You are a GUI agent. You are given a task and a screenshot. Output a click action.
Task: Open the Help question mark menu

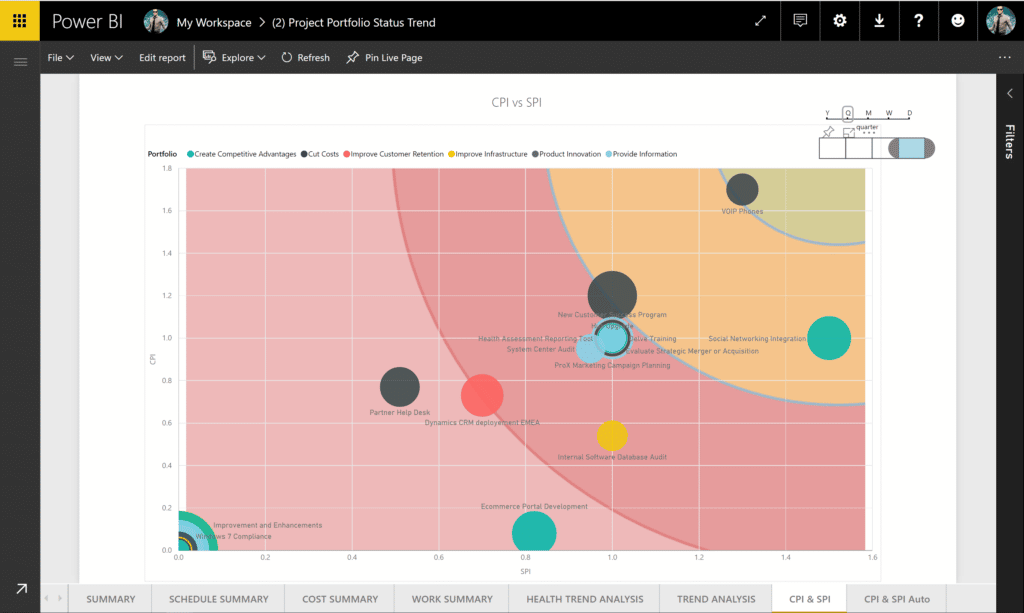(918, 21)
